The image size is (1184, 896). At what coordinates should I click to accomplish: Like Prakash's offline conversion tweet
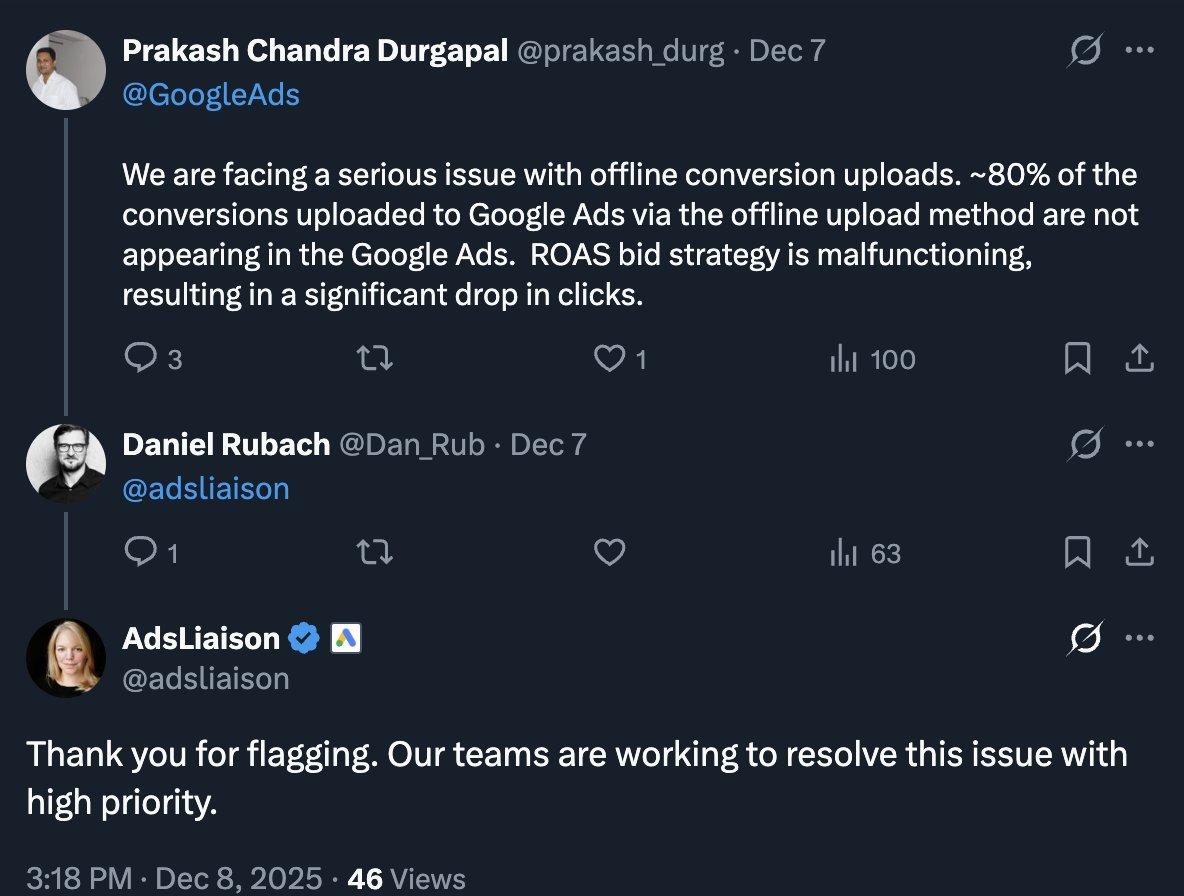click(609, 359)
